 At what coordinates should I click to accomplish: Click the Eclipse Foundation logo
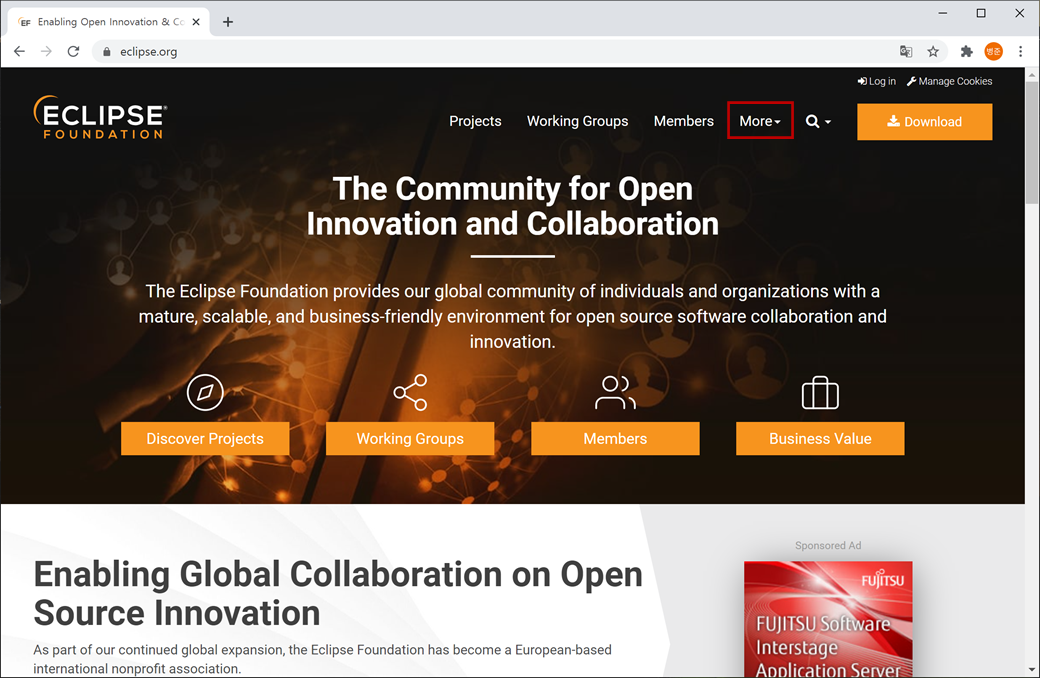[x=99, y=117]
